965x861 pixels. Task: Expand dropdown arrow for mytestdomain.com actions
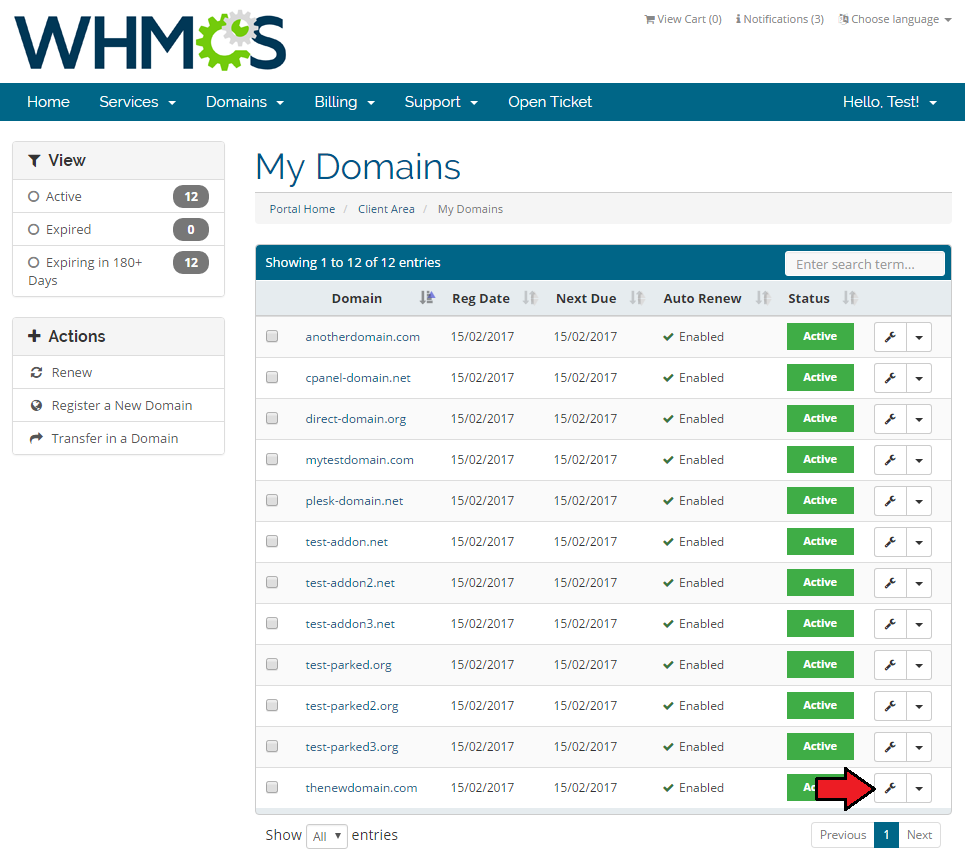[919, 460]
